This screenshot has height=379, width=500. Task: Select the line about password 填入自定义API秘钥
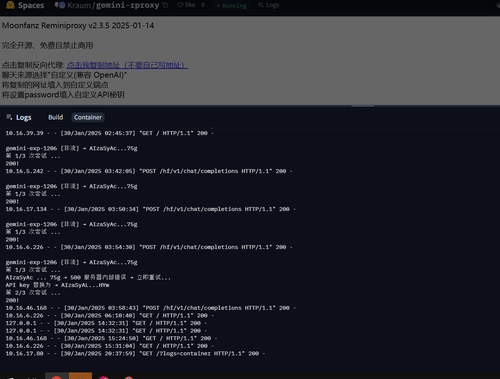click(63, 95)
